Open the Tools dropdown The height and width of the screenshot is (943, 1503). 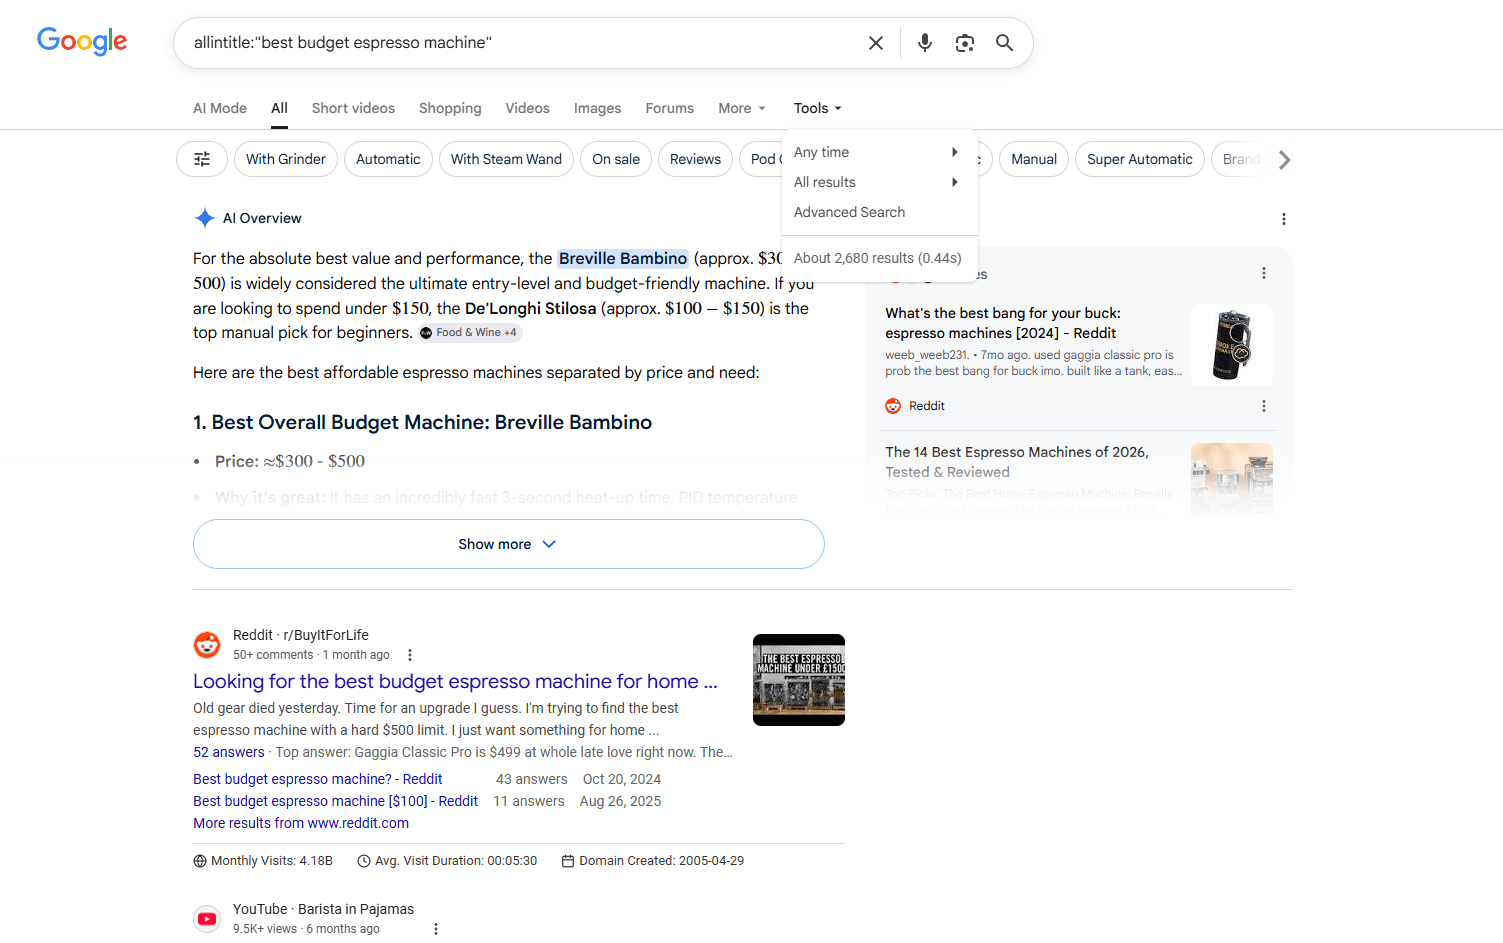(818, 108)
